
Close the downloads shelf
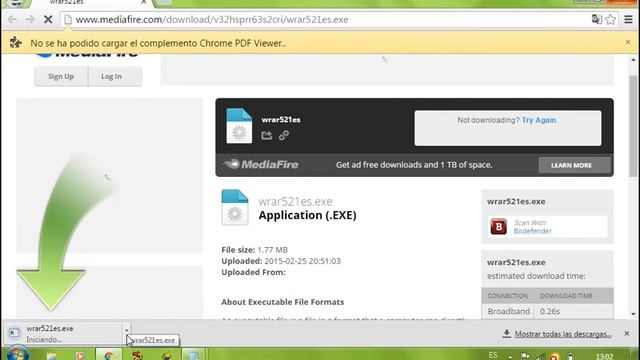coord(627,333)
